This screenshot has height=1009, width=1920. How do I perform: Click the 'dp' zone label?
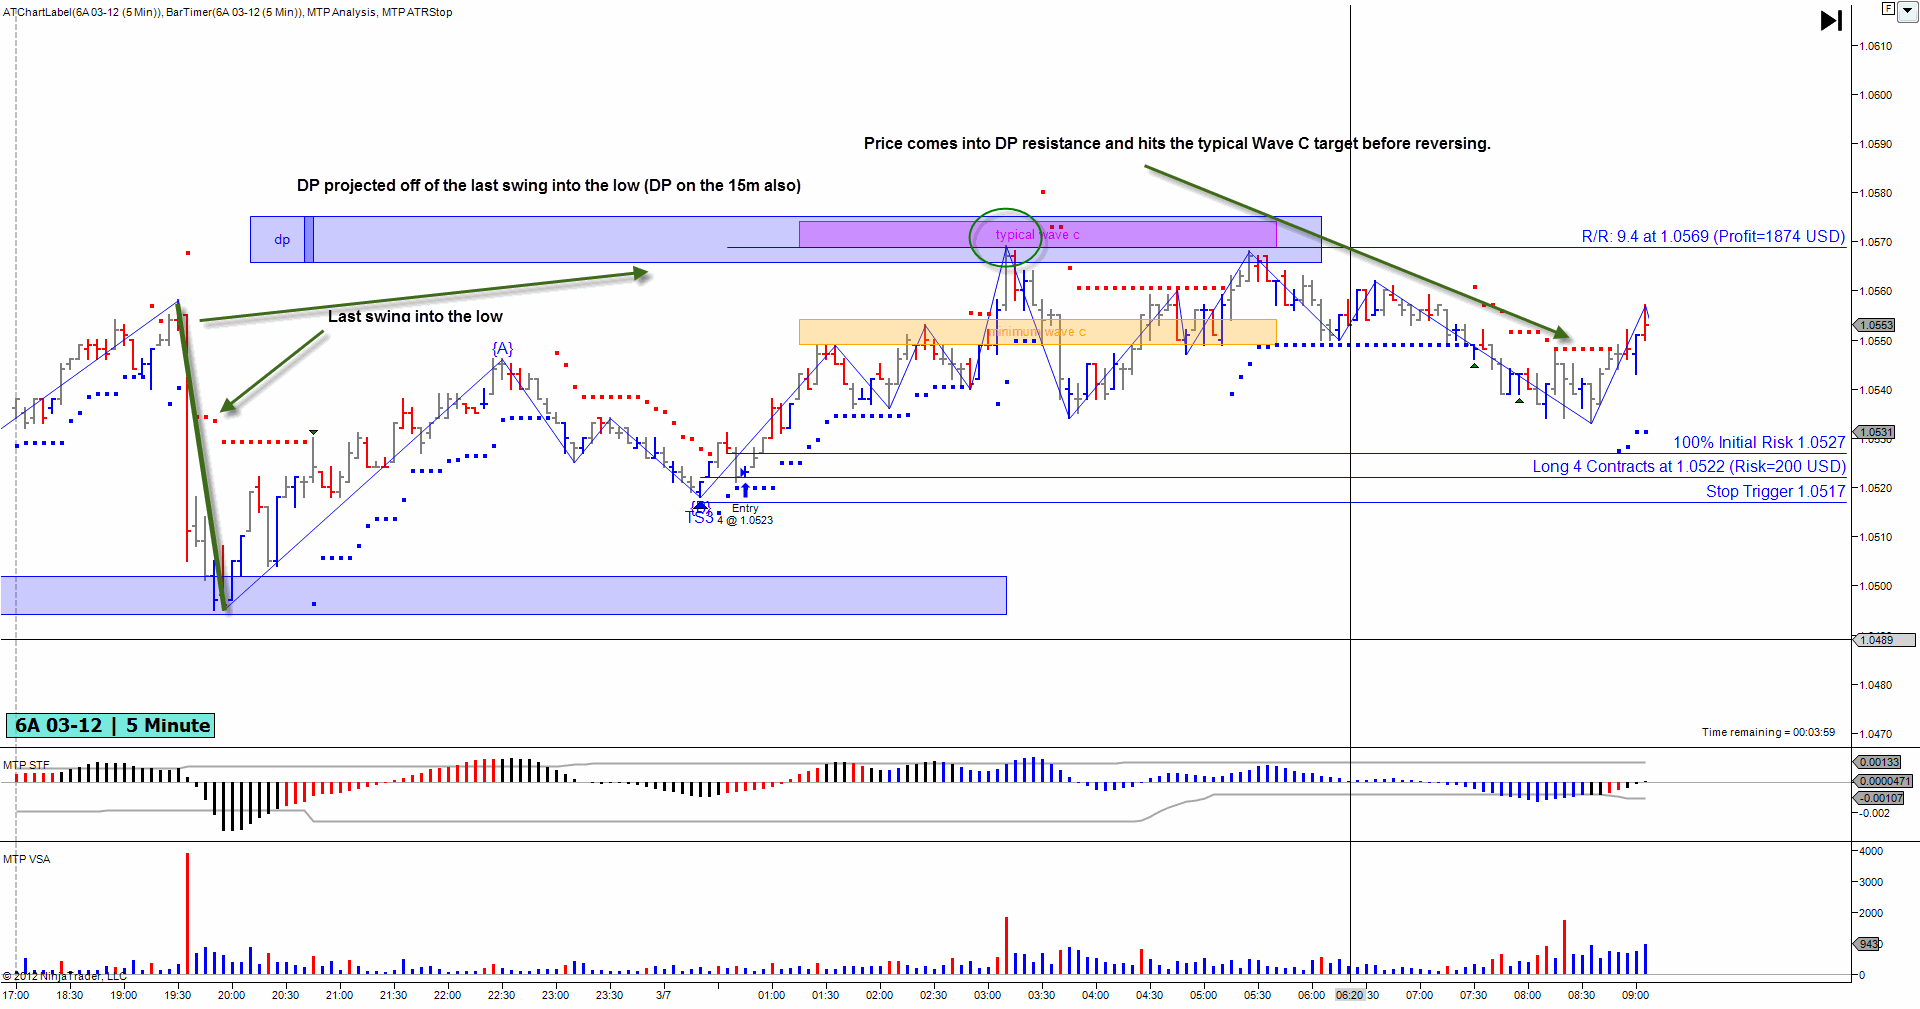click(282, 239)
